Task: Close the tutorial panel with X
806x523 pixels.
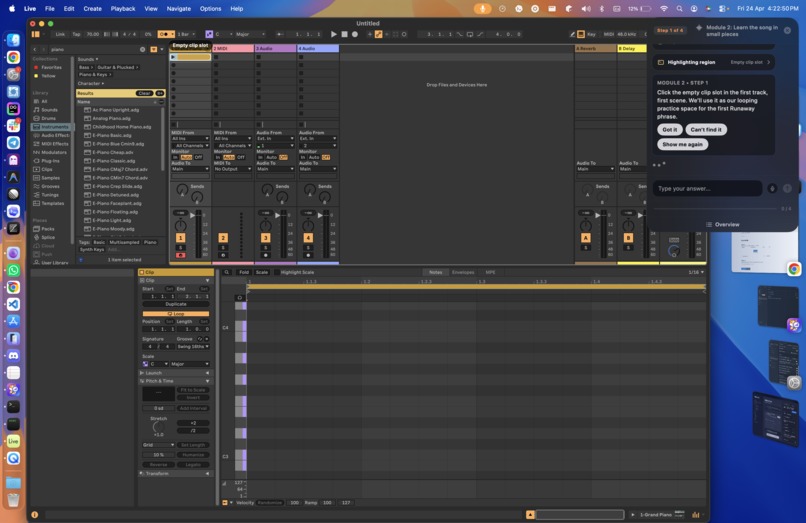Action: (787, 30)
